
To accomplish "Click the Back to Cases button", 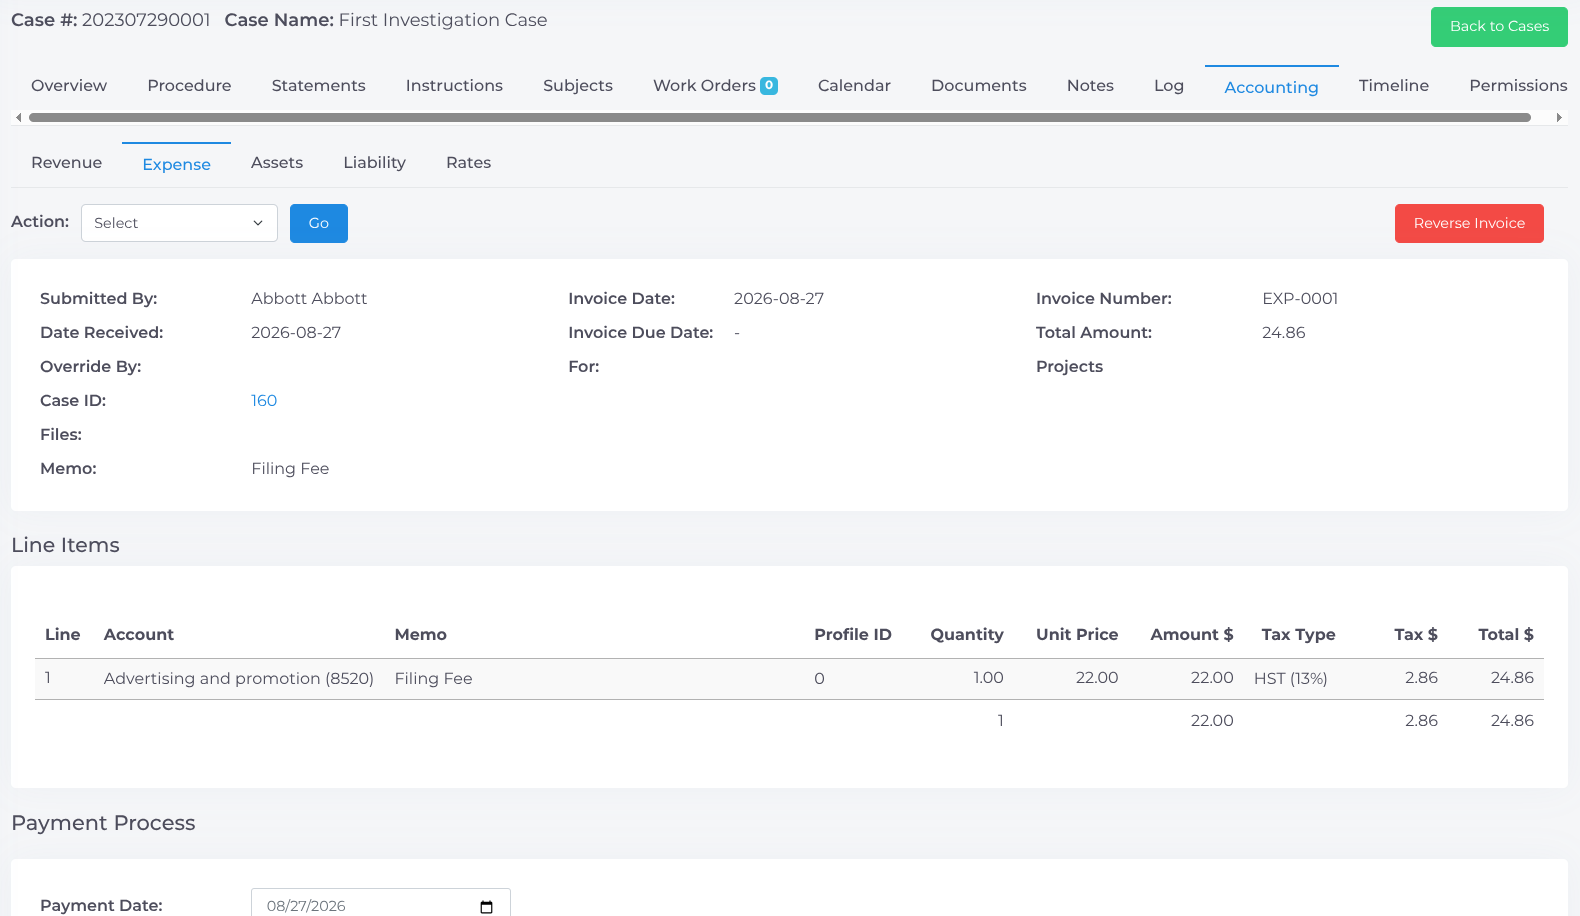I will coord(1499,27).
